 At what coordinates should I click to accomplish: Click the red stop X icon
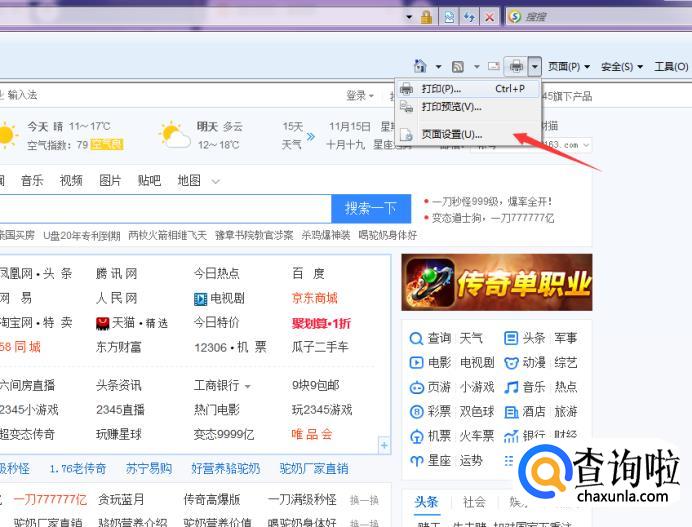coord(489,17)
